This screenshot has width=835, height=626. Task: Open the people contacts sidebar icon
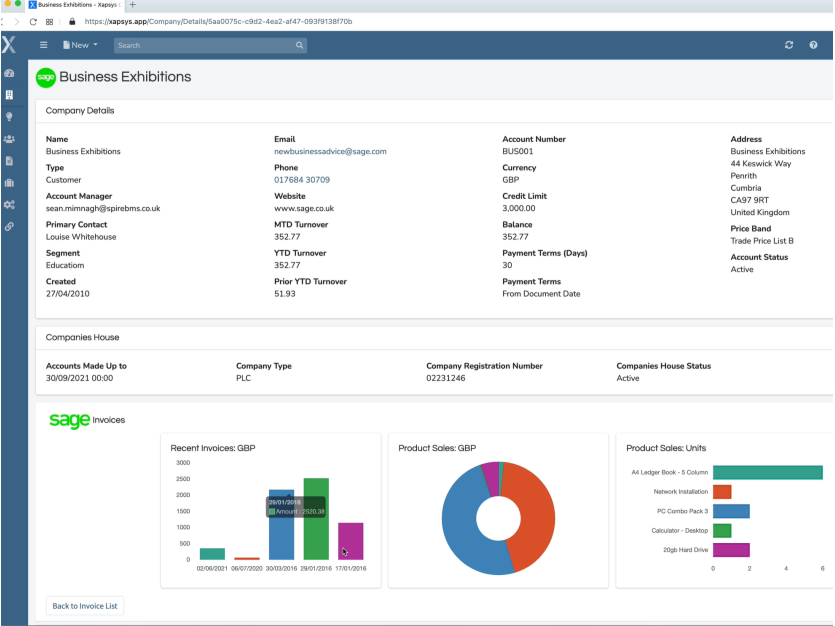tap(9, 139)
